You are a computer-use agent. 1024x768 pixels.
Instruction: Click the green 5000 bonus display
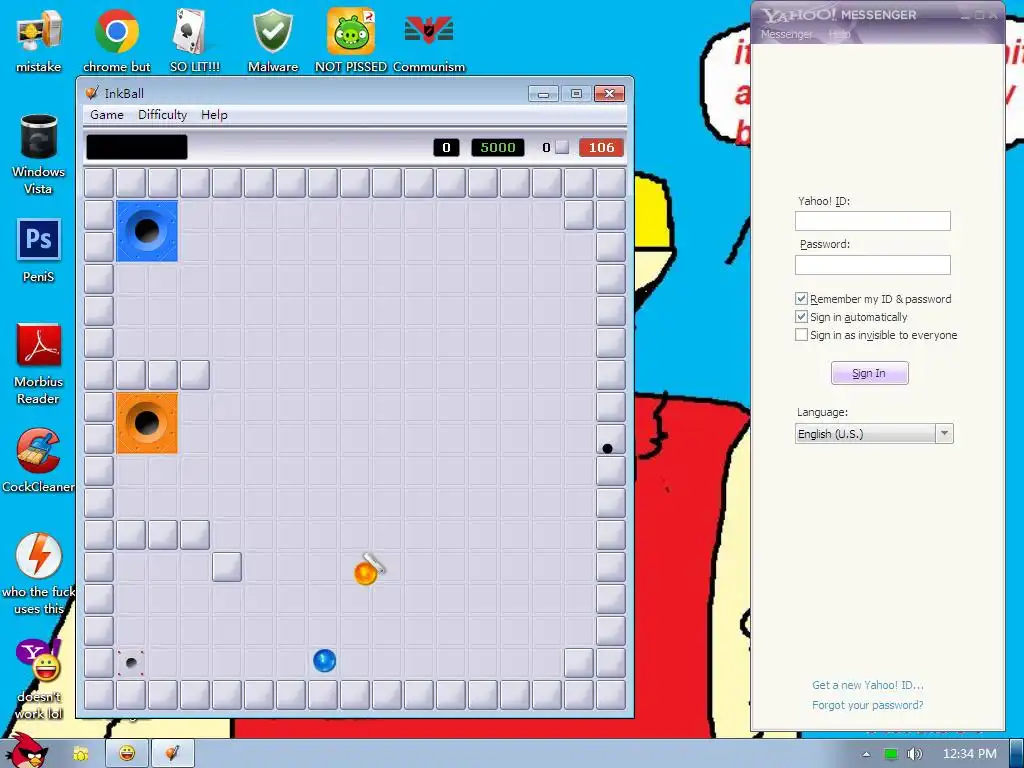pyautogui.click(x=498, y=148)
